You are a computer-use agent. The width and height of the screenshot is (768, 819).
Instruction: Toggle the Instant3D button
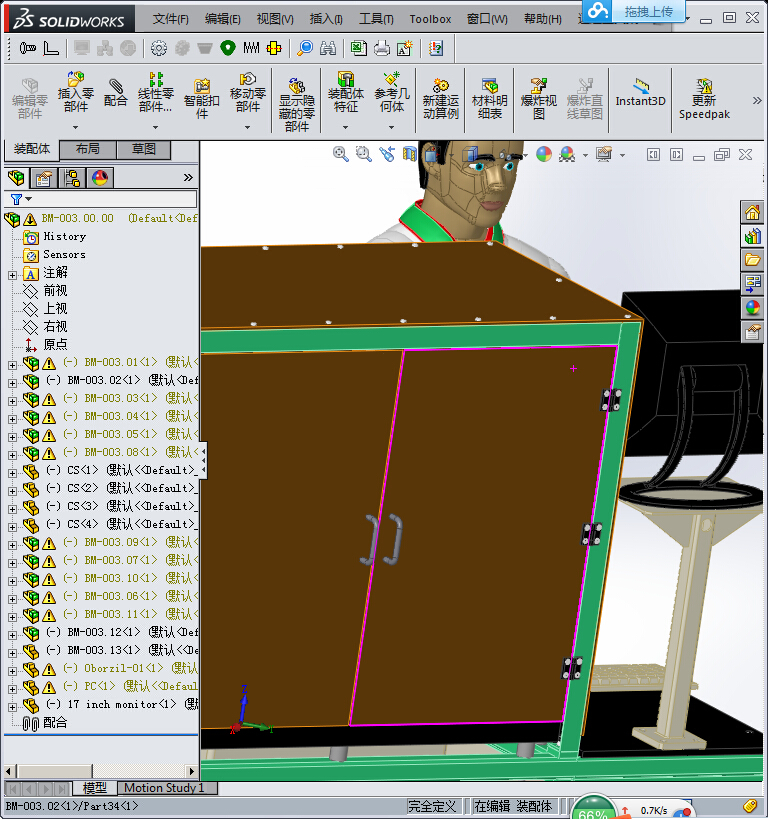[x=641, y=94]
